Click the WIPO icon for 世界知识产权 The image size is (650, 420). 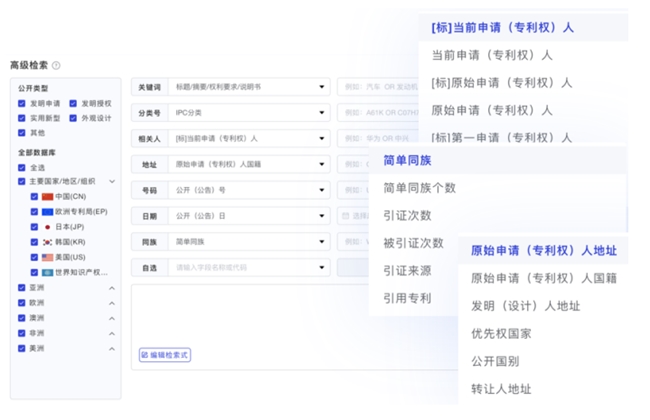tap(47, 273)
